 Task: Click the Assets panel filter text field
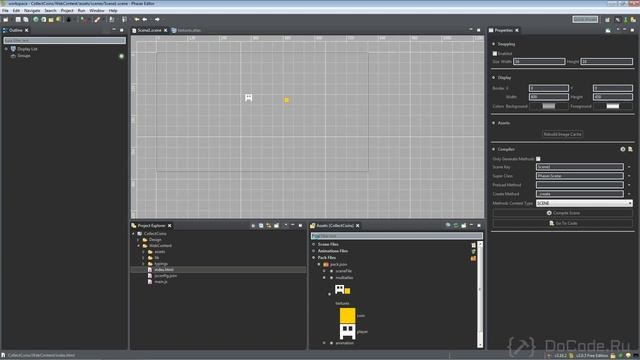(396, 236)
